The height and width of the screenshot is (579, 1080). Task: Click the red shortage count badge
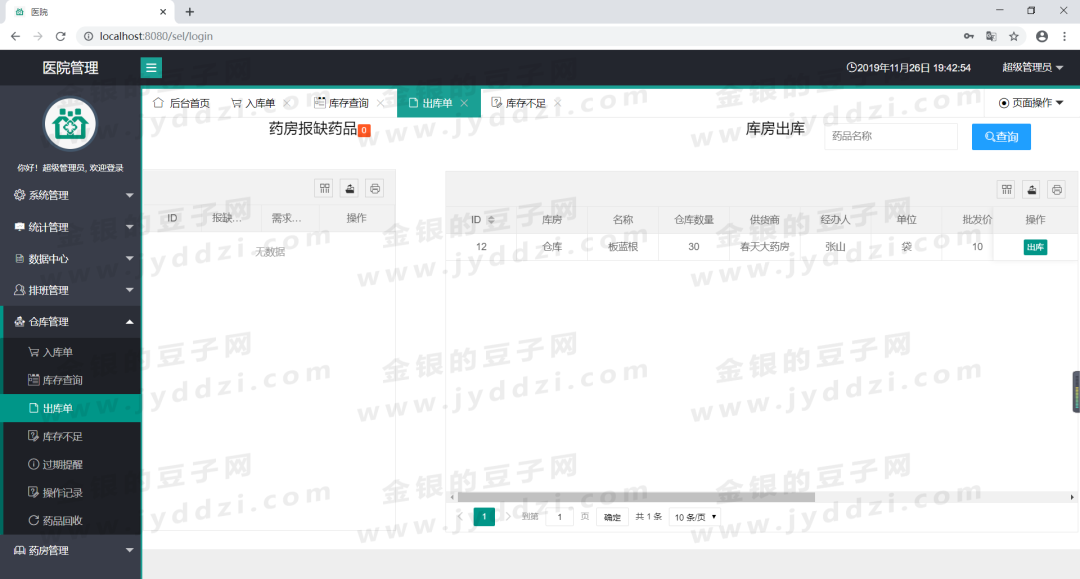(x=364, y=130)
